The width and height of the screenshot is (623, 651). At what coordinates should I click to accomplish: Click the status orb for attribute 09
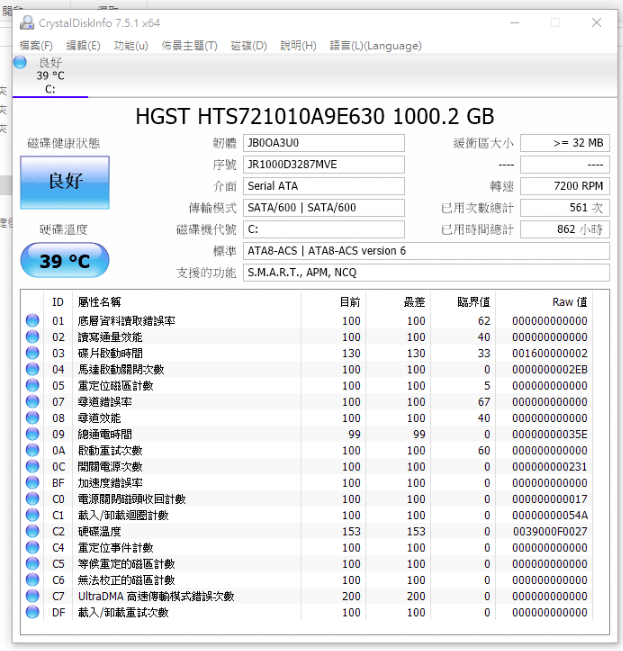[x=32, y=434]
